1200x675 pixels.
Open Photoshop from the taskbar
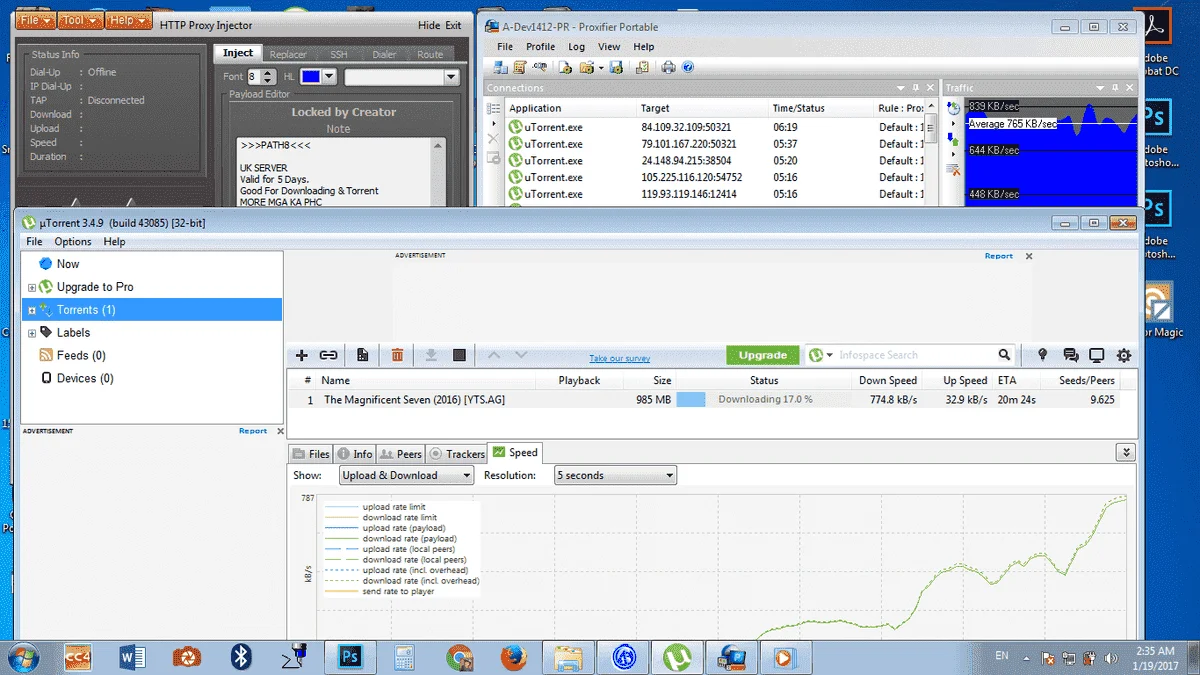(x=350, y=657)
